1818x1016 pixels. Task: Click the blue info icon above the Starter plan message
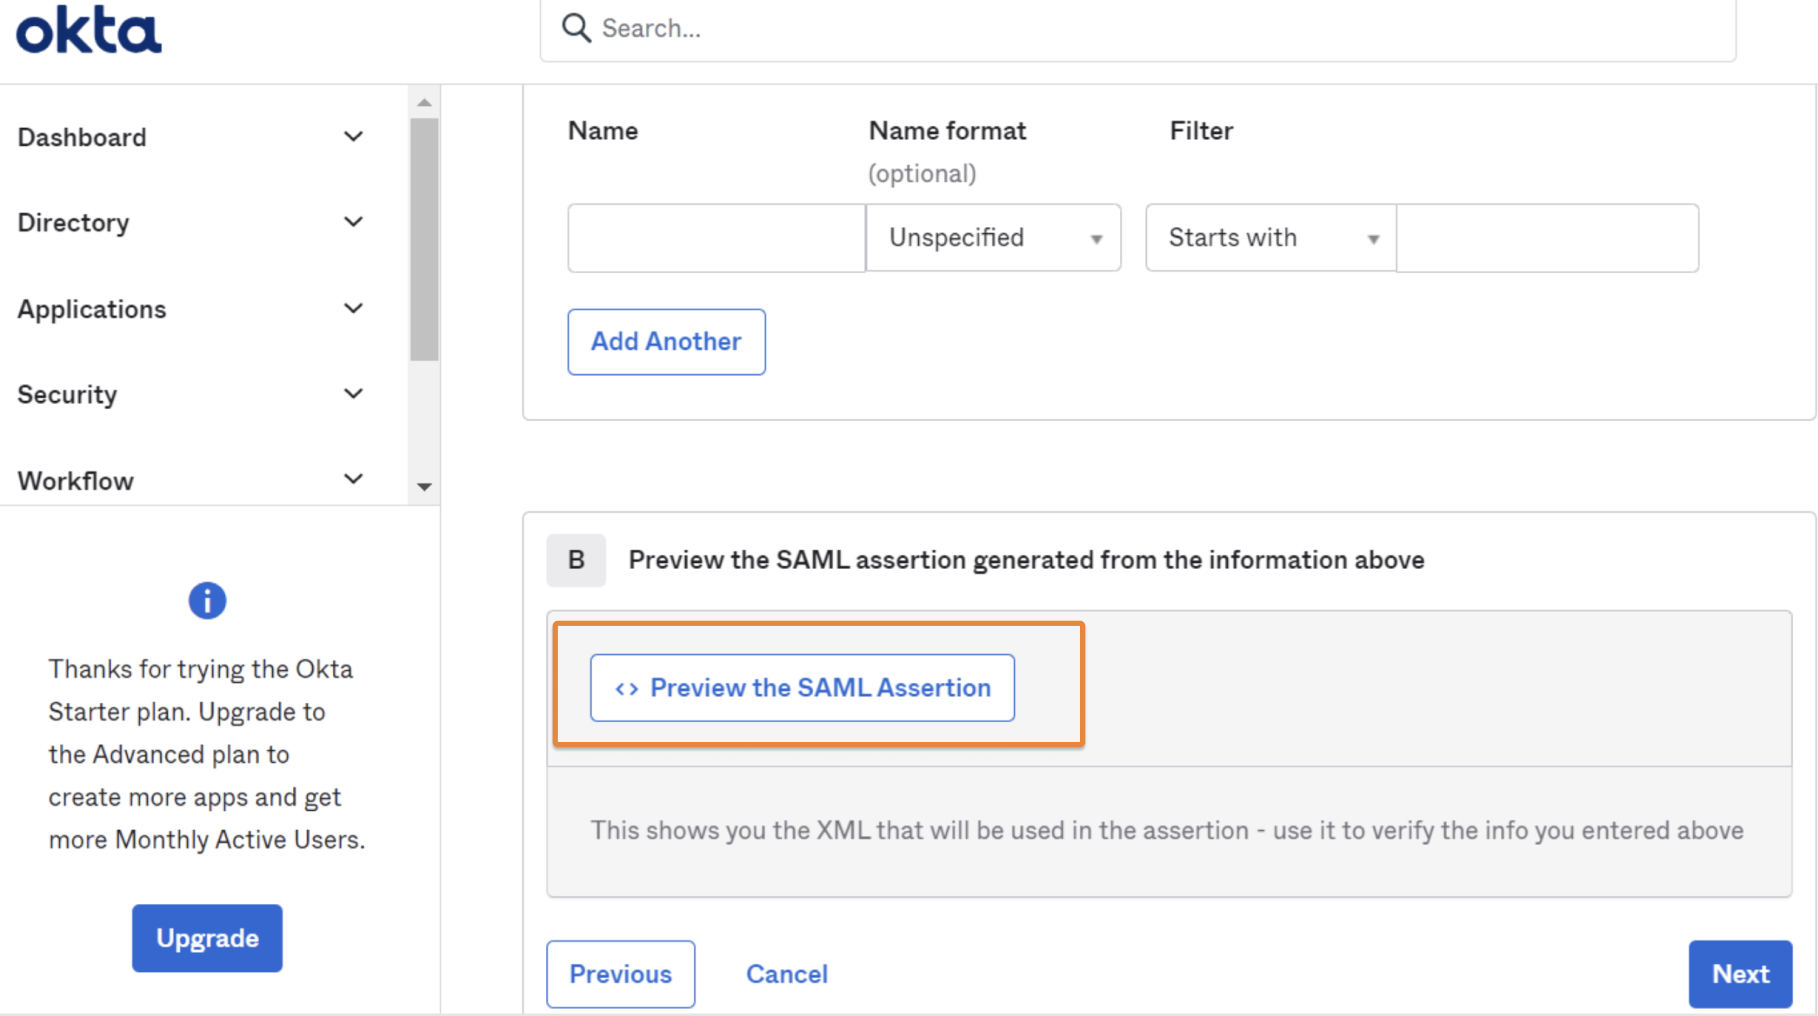pyautogui.click(x=206, y=600)
